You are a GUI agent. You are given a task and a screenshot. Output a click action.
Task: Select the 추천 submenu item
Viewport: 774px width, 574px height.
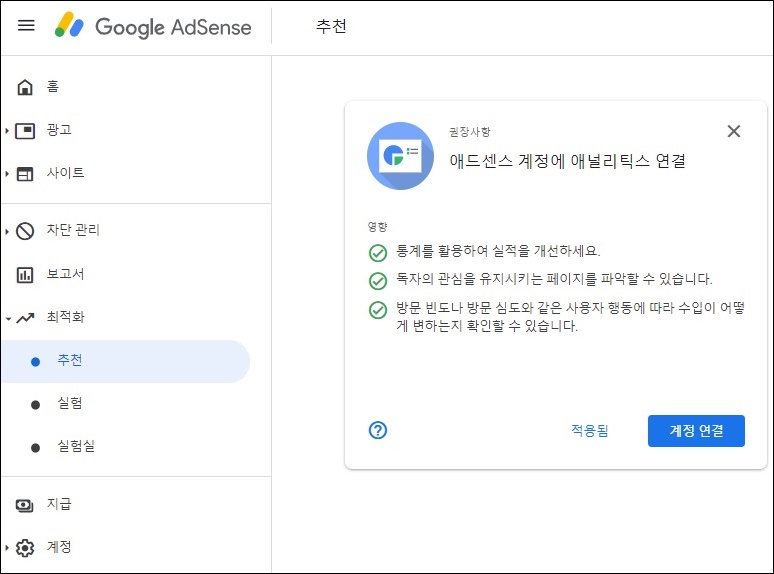125,361
